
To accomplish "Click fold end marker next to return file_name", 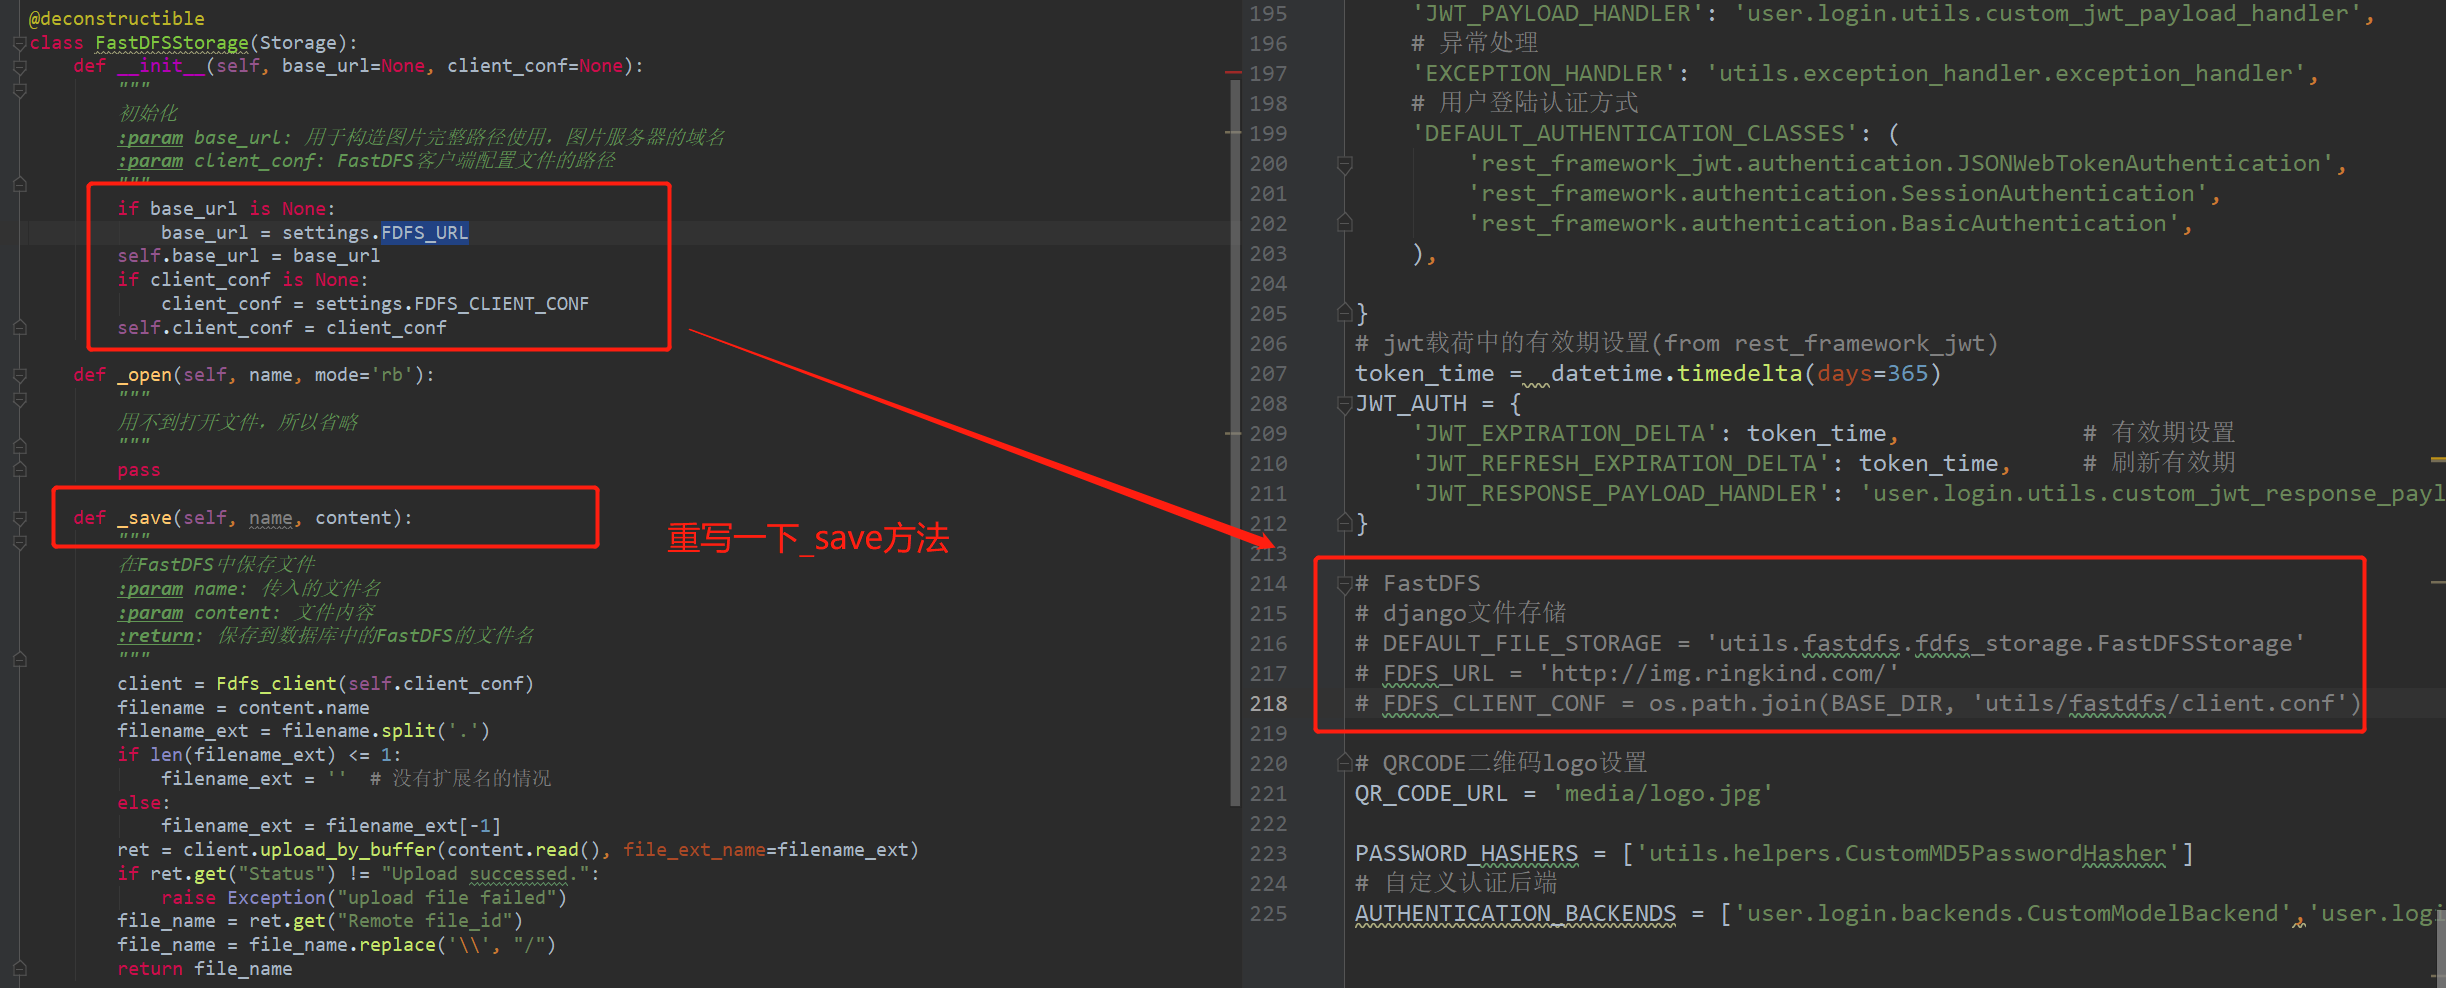I will tap(19, 969).
